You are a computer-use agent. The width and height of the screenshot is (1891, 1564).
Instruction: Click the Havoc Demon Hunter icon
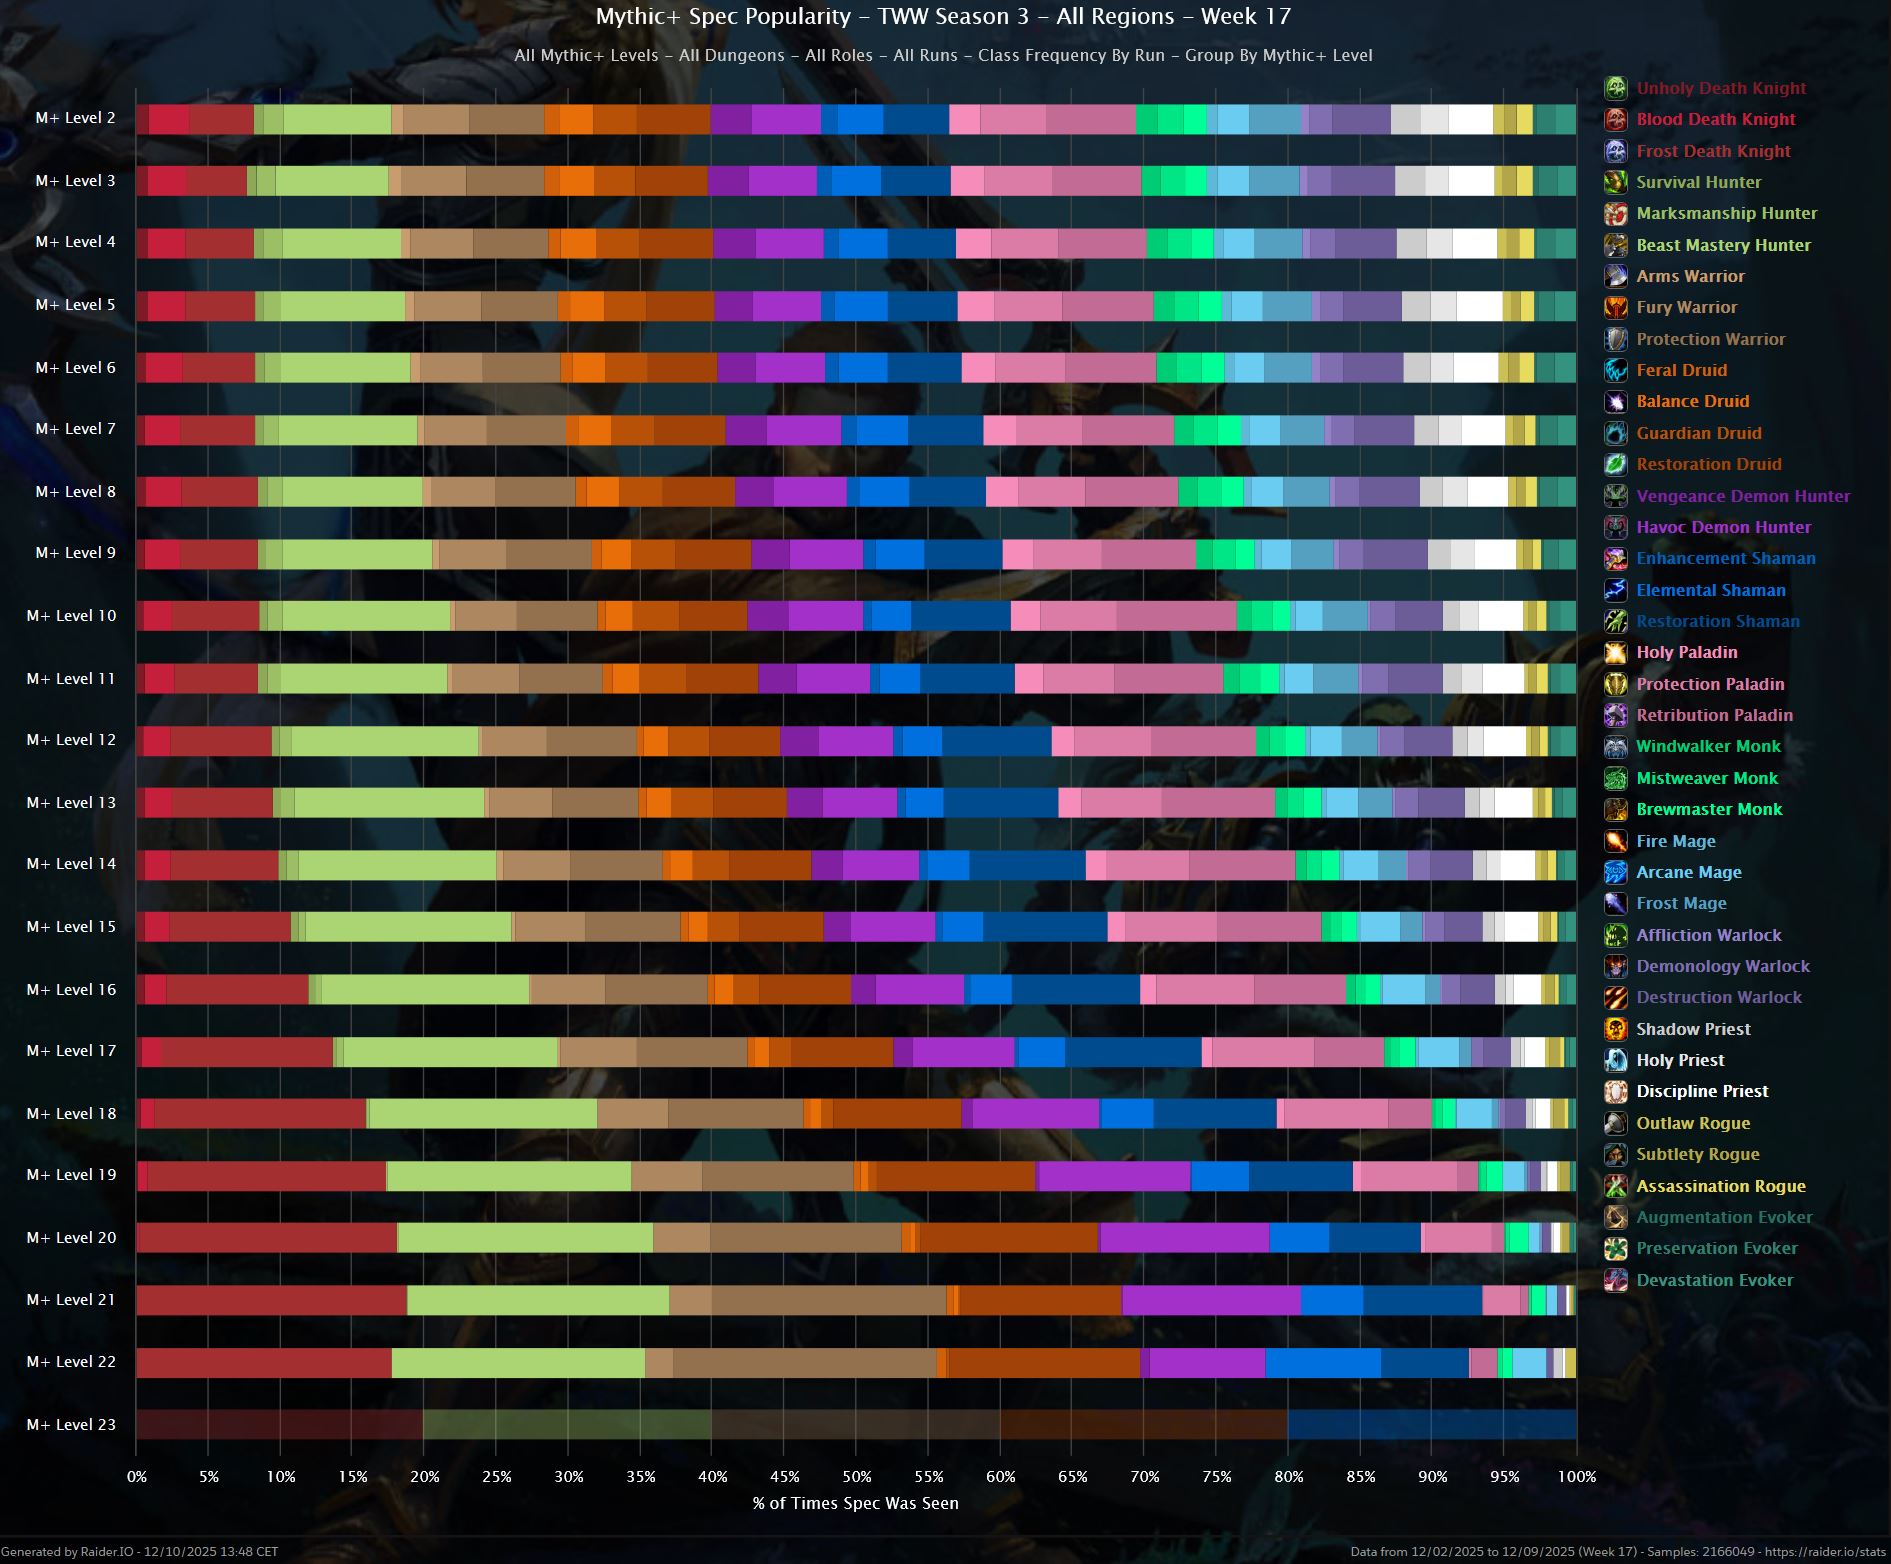pyautogui.click(x=1615, y=527)
